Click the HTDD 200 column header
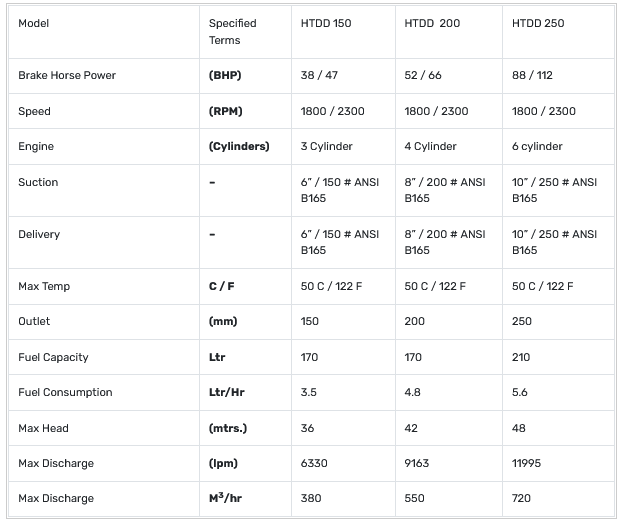This screenshot has width=622, height=522. click(432, 23)
